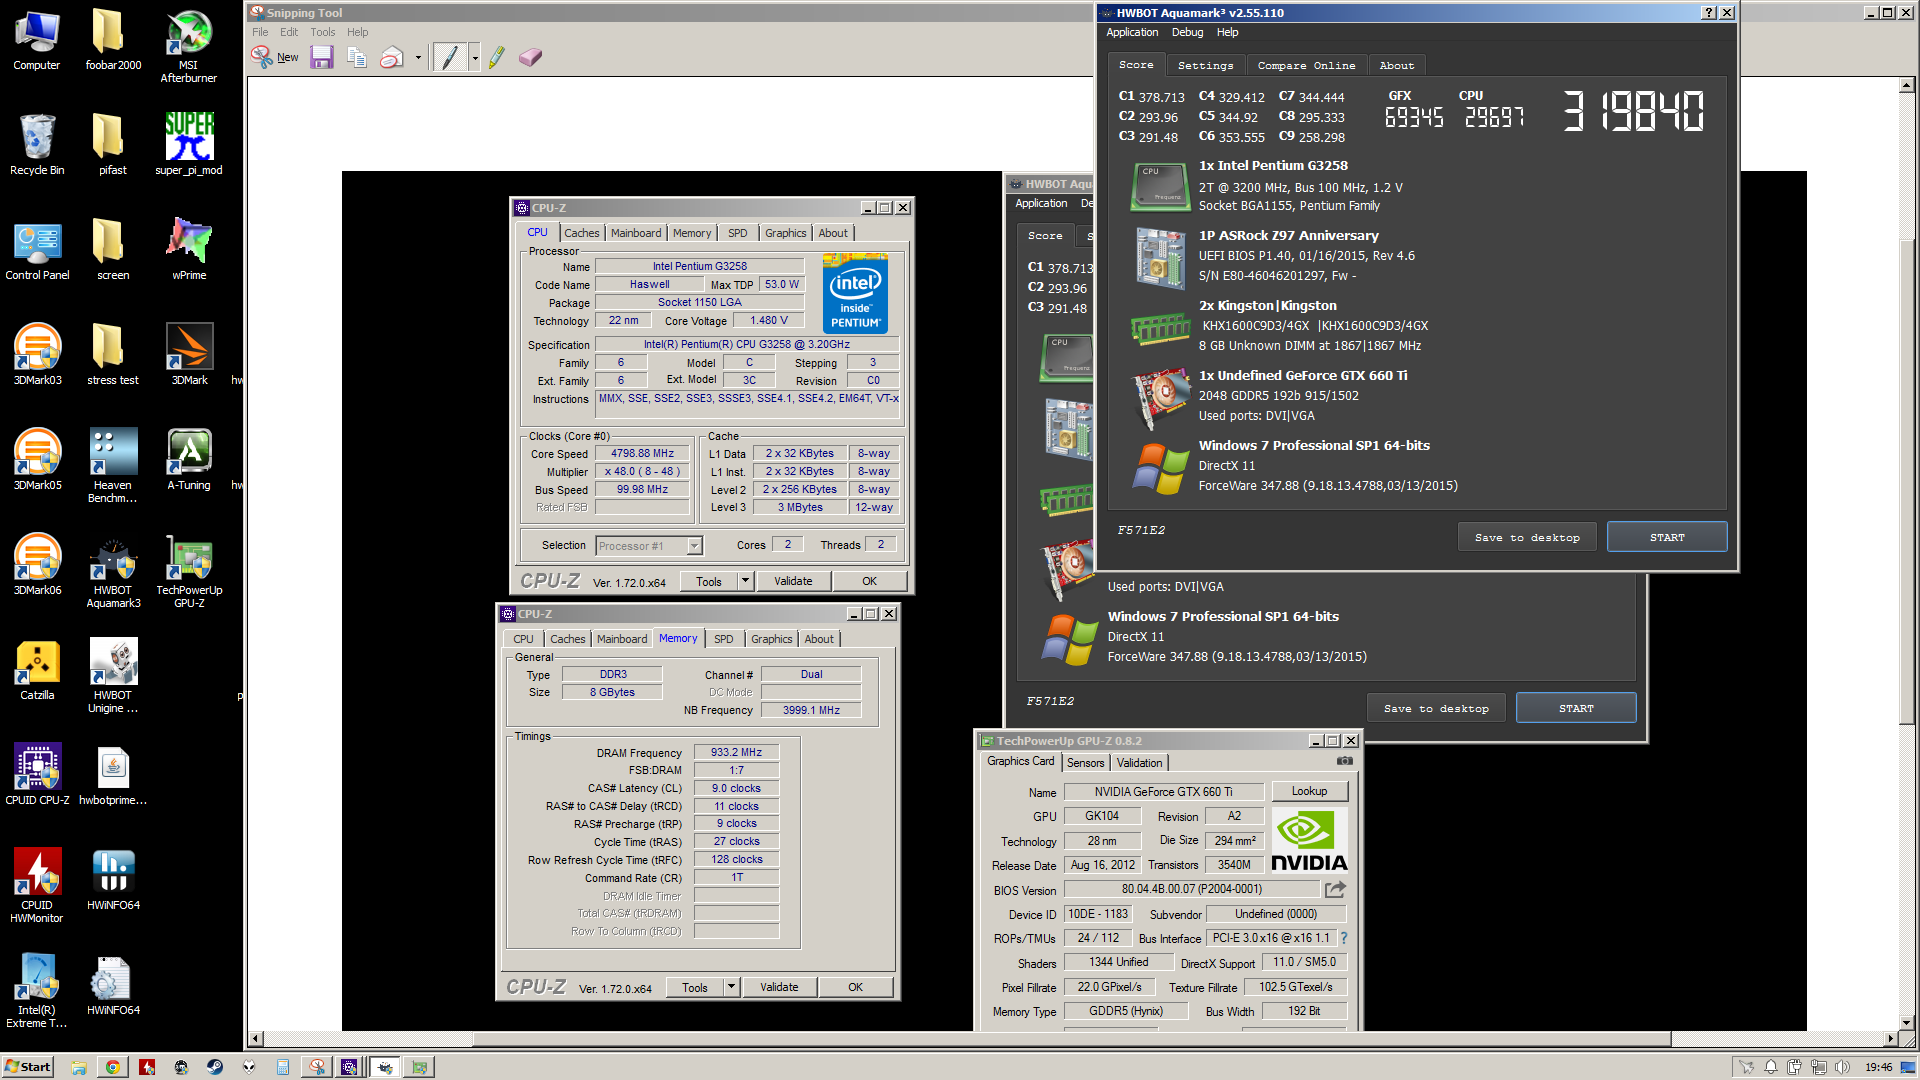This screenshot has width=1920, height=1080.
Task: Click OK in CPU-Z Memory window
Action: click(x=855, y=987)
